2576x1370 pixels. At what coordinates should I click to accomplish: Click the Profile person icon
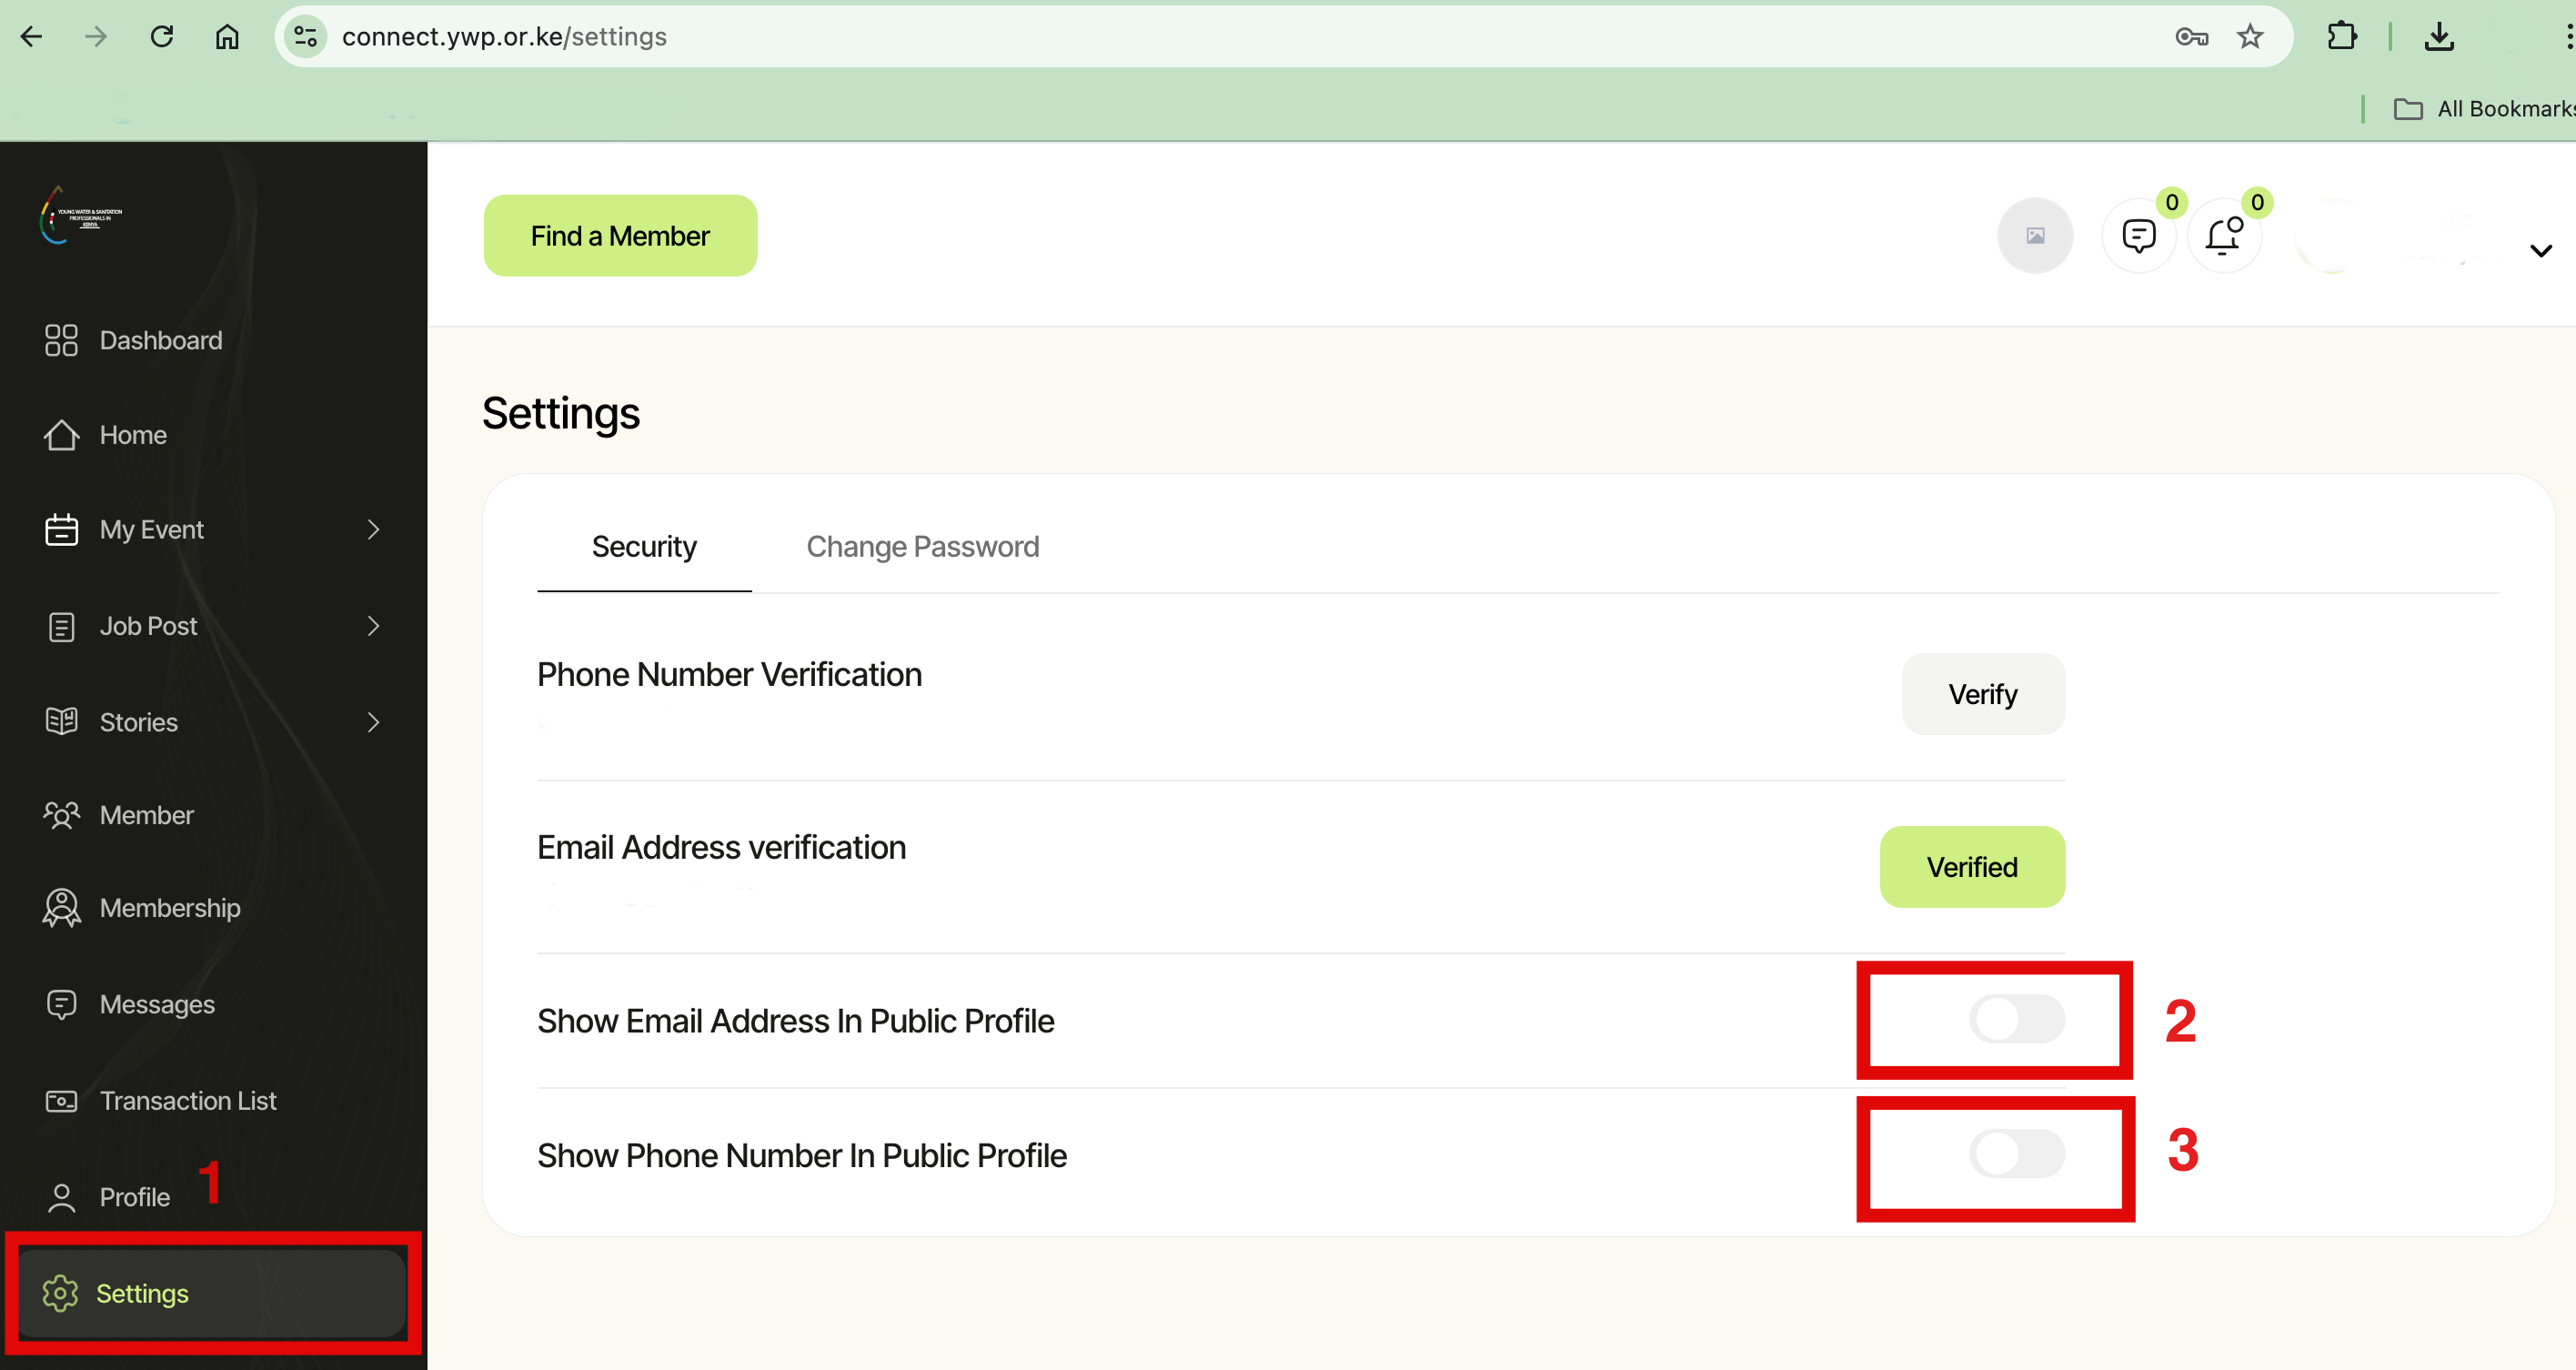point(61,1197)
